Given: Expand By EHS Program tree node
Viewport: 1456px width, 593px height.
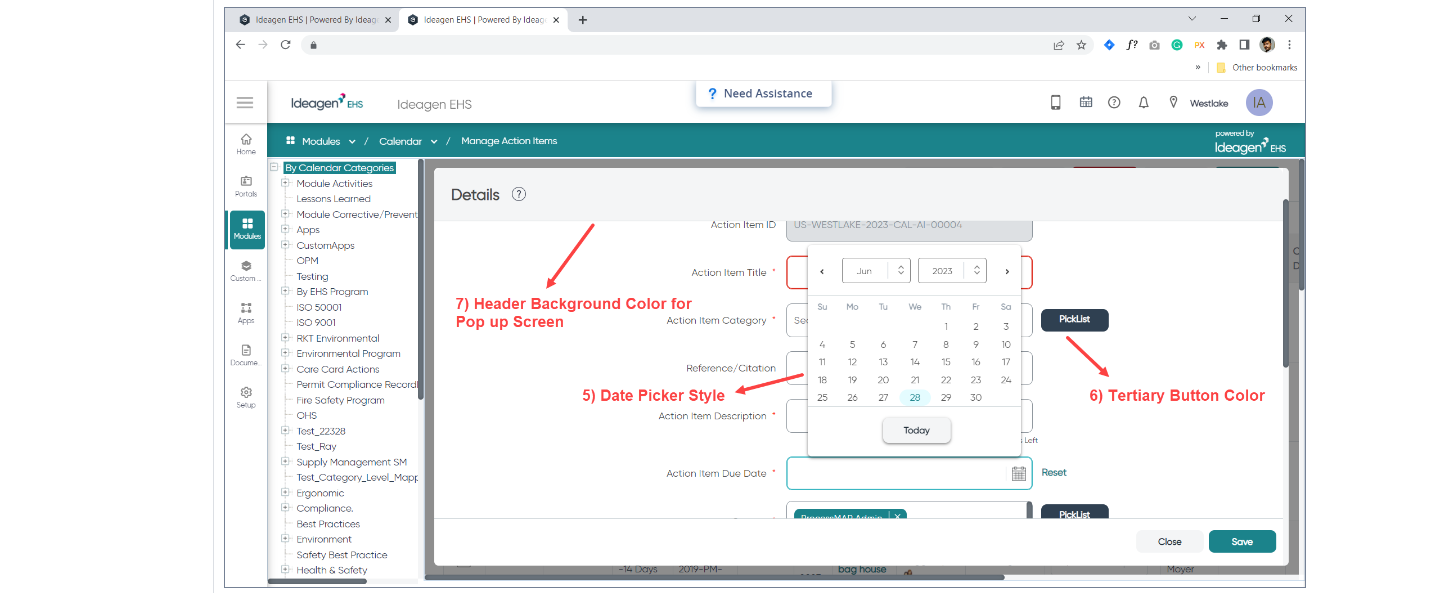Looking at the screenshot, I should coord(286,292).
